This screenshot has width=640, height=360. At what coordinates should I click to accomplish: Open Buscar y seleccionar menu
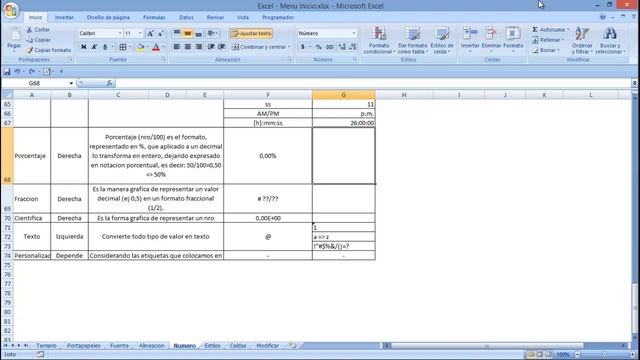610,40
